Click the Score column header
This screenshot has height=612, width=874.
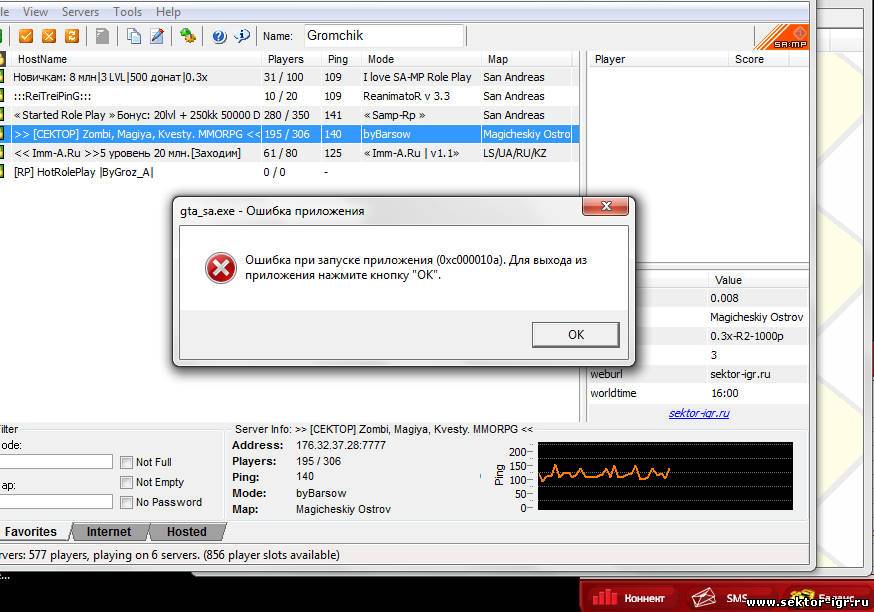759,59
